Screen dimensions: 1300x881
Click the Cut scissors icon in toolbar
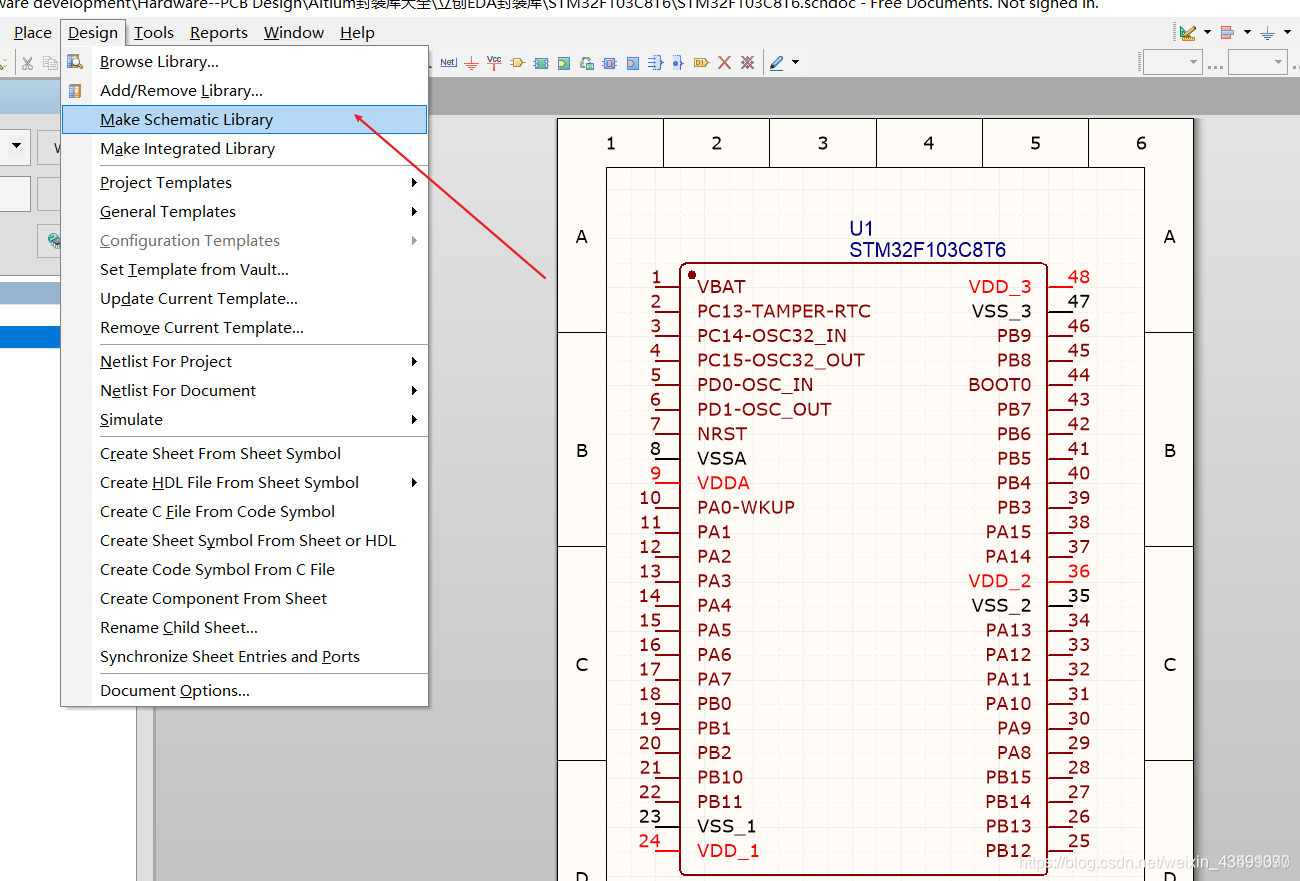[x=27, y=62]
